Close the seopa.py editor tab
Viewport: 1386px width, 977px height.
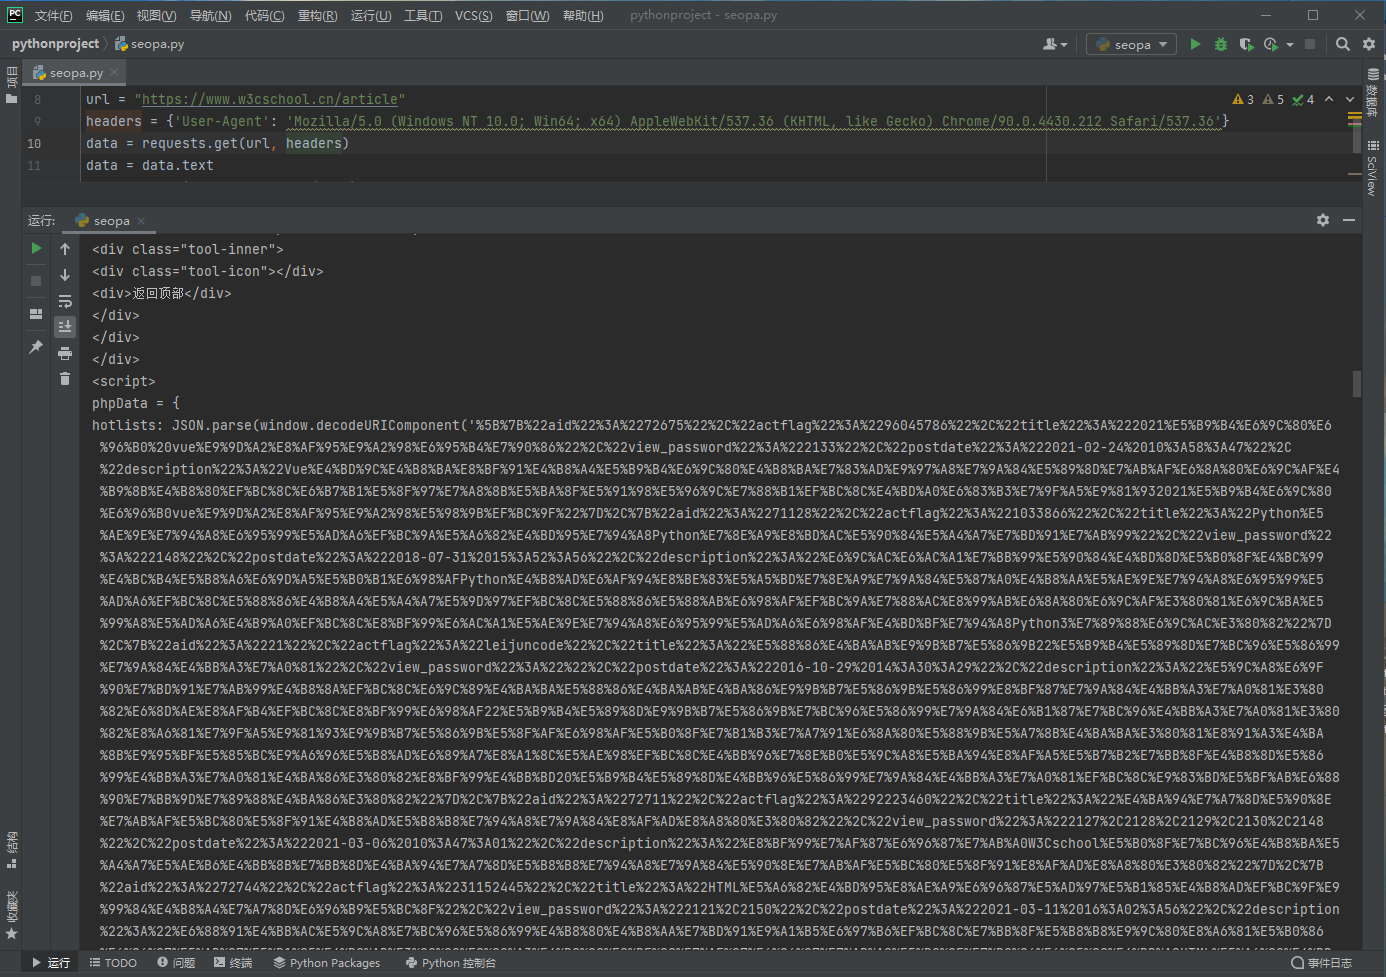(x=114, y=72)
